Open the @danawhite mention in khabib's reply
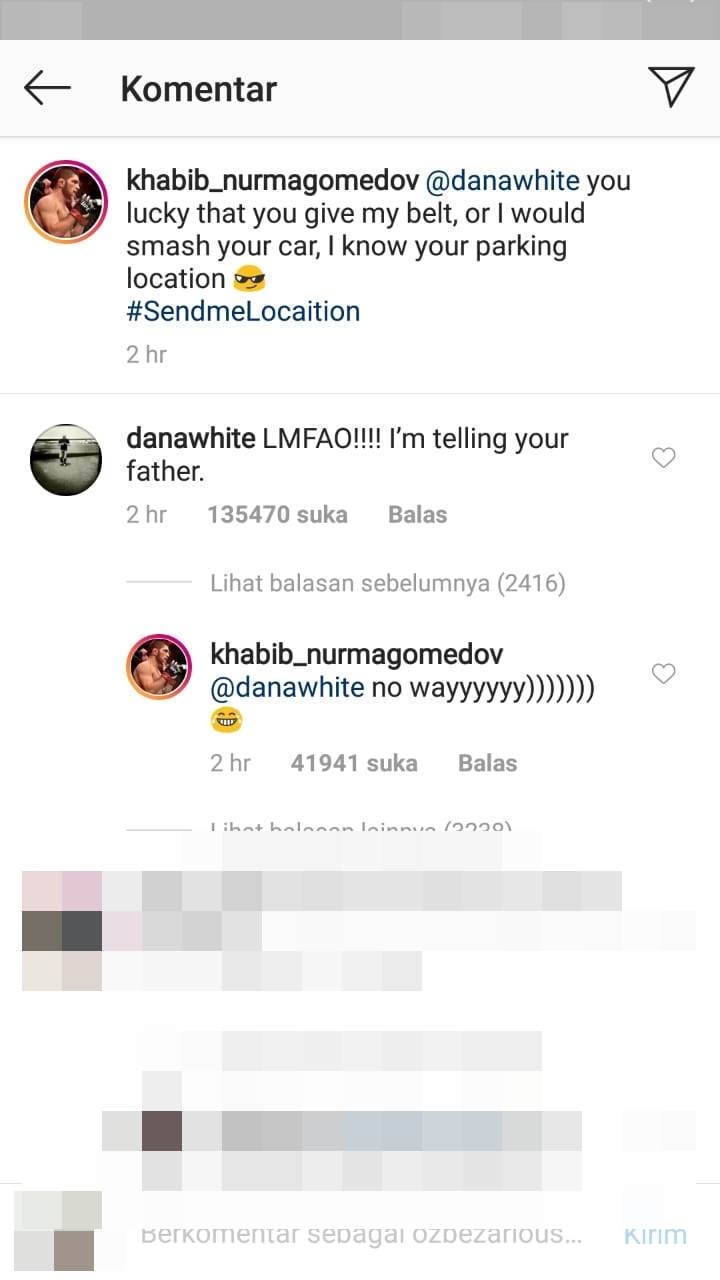 [287, 688]
